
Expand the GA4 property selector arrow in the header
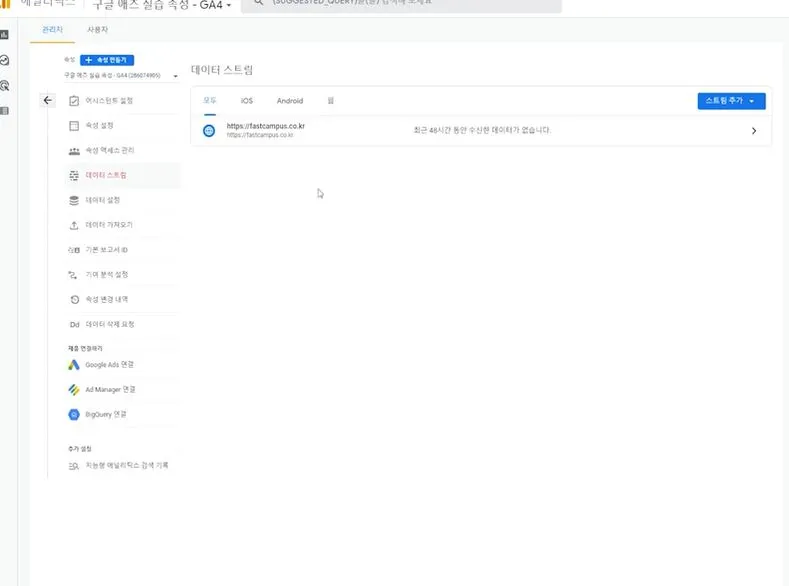pos(228,6)
